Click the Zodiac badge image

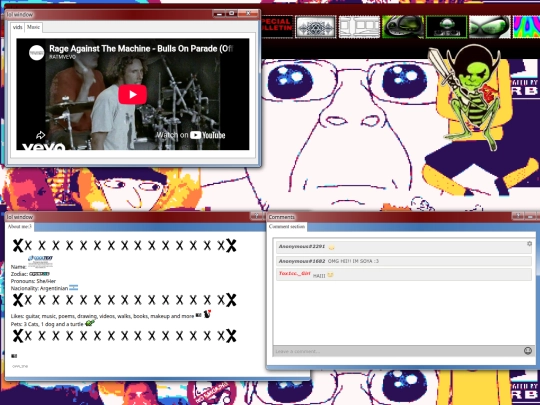39,274
